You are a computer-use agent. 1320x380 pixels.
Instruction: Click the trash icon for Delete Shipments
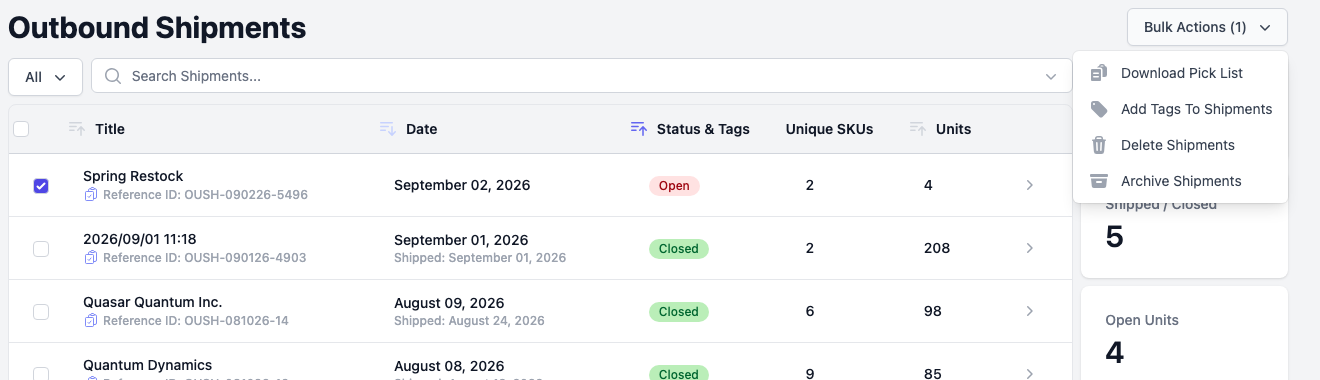tap(1099, 145)
